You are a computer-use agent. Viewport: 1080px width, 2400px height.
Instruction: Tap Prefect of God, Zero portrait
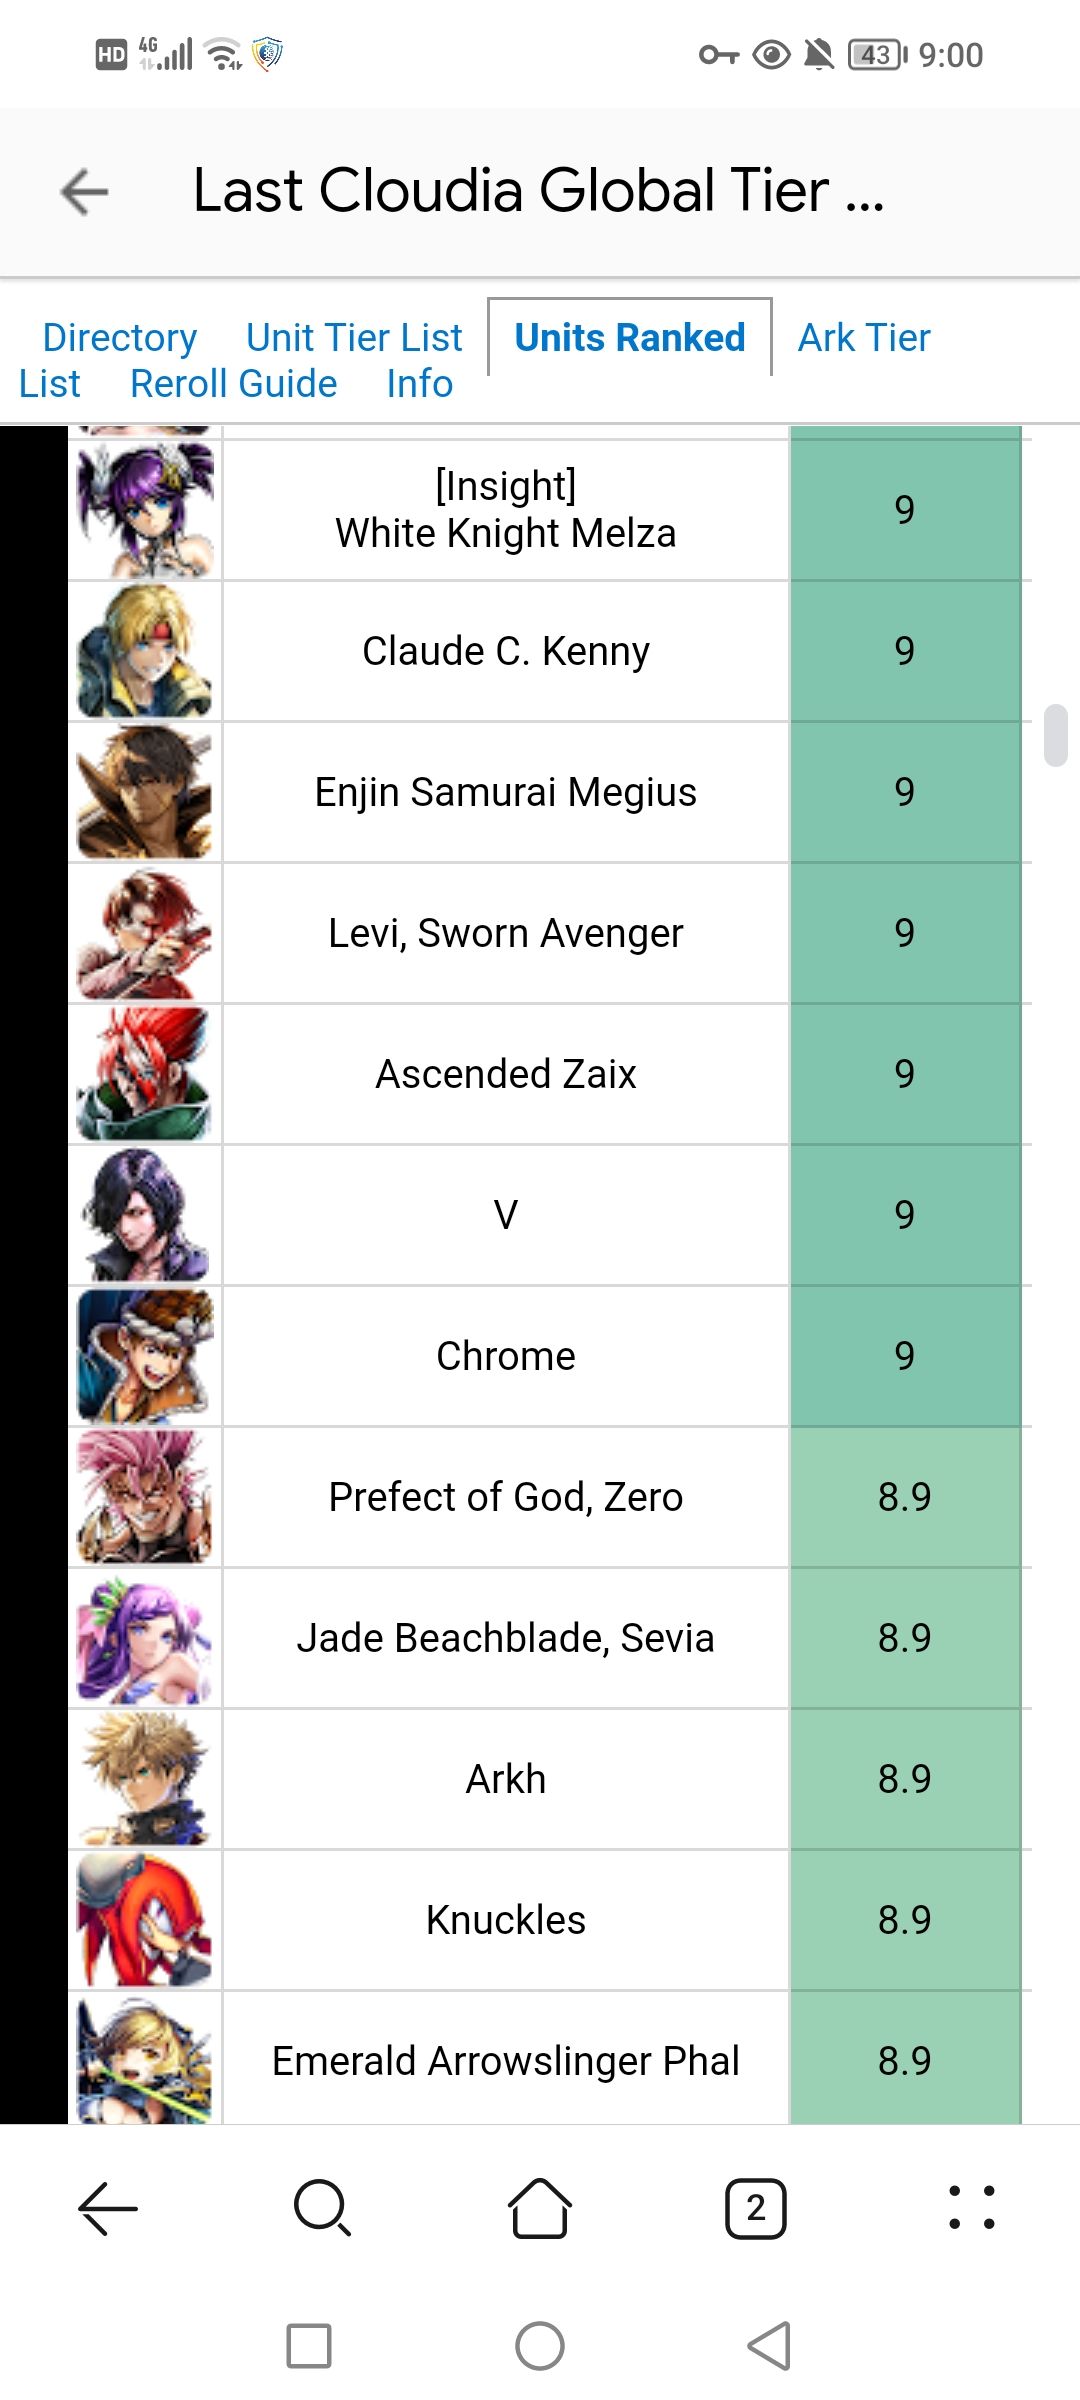coord(146,1497)
